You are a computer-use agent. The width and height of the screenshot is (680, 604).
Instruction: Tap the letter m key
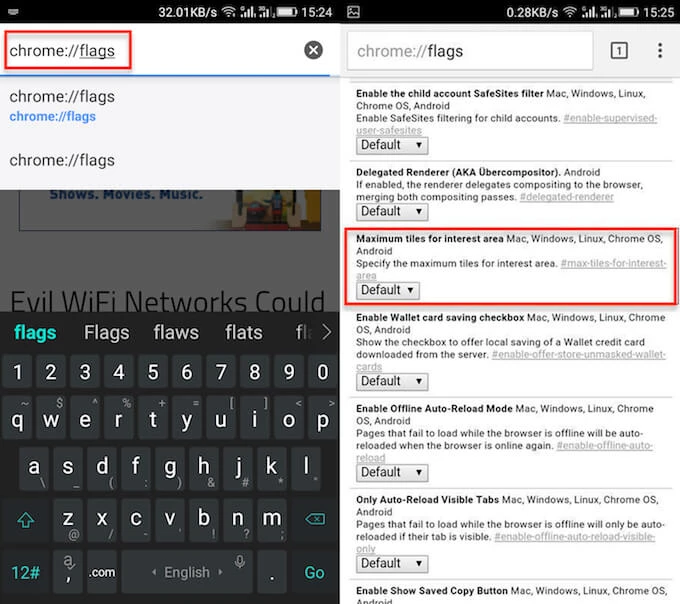coord(272,518)
